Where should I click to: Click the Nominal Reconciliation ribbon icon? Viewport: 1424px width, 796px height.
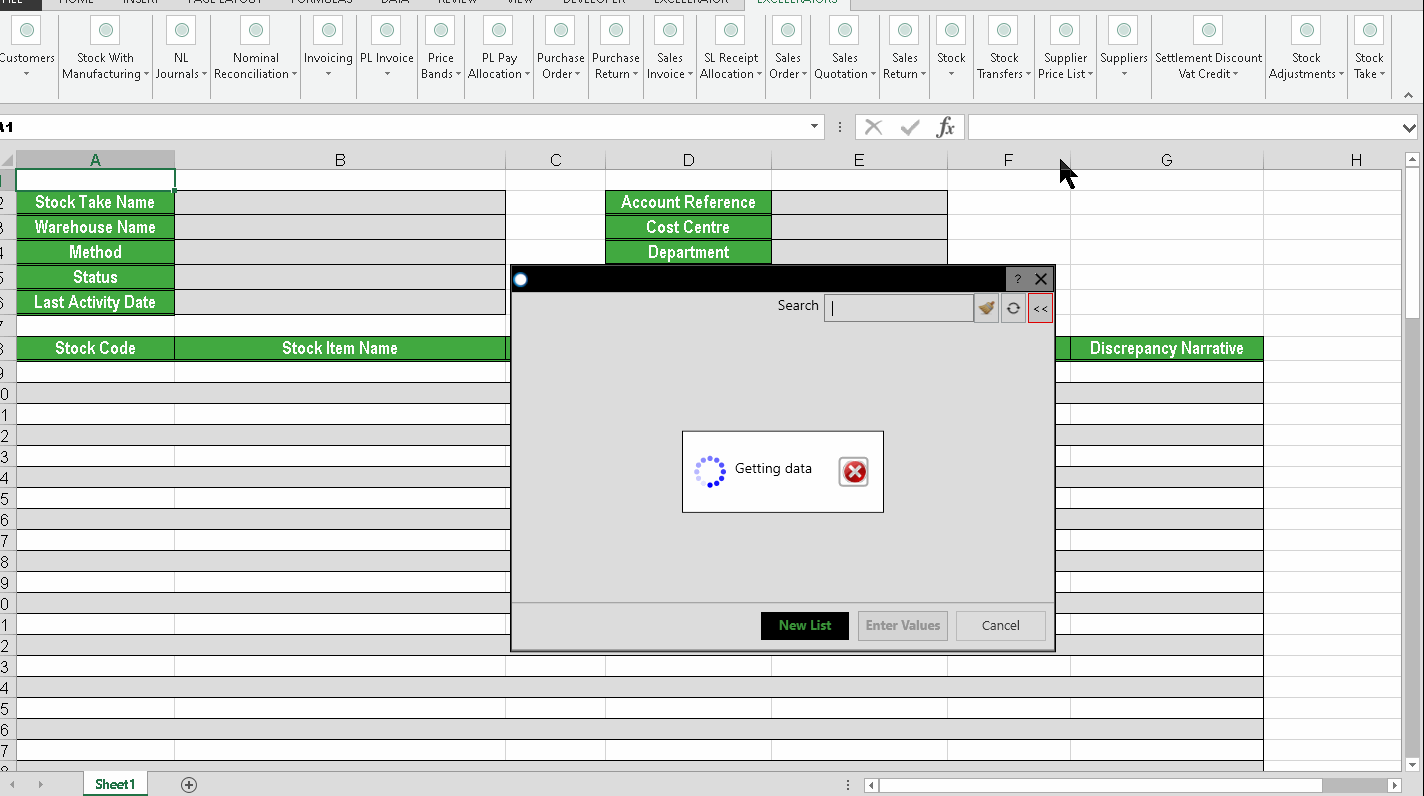(255, 31)
